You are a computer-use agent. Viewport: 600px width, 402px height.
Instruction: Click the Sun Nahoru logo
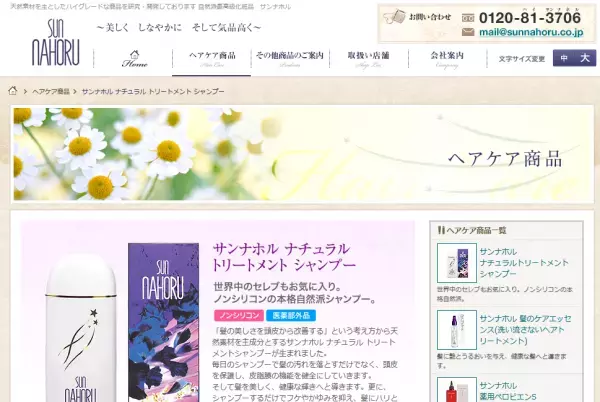tap(56, 42)
